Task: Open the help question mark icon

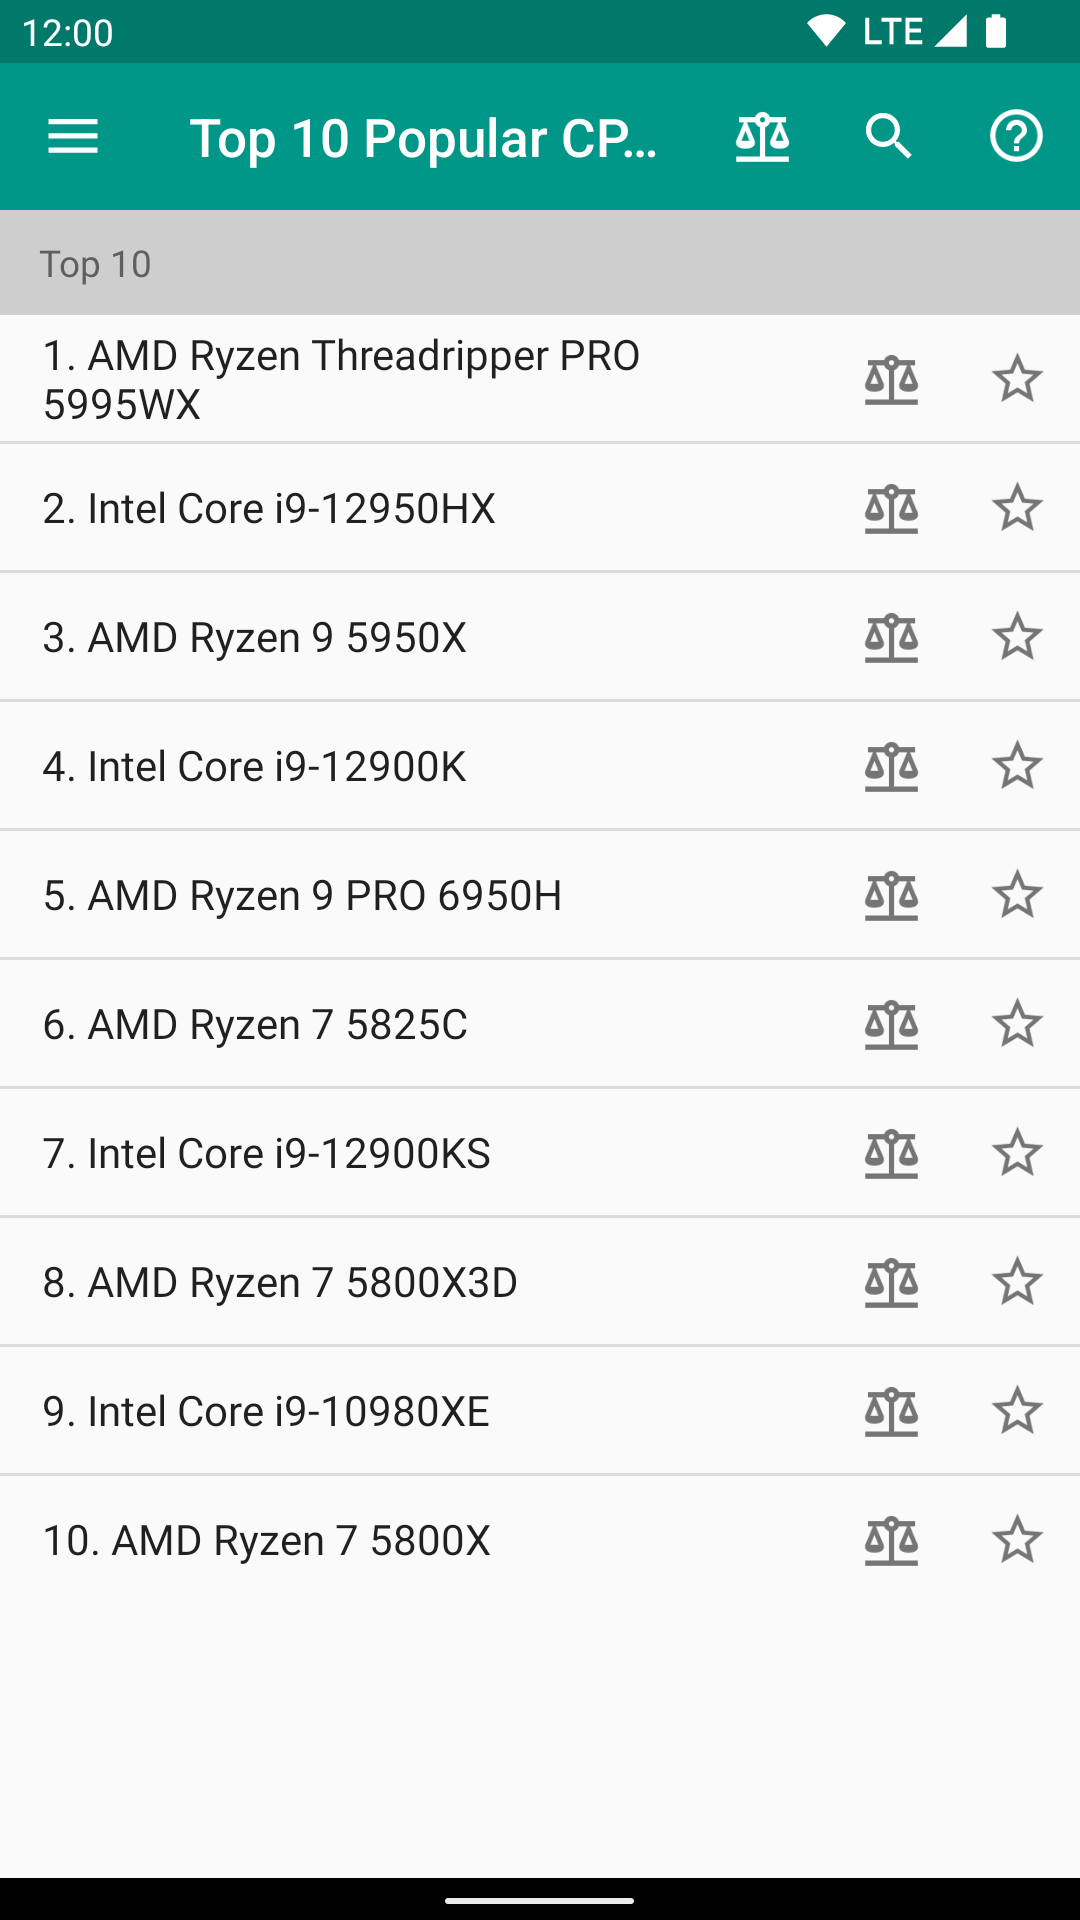Action: coord(1016,137)
